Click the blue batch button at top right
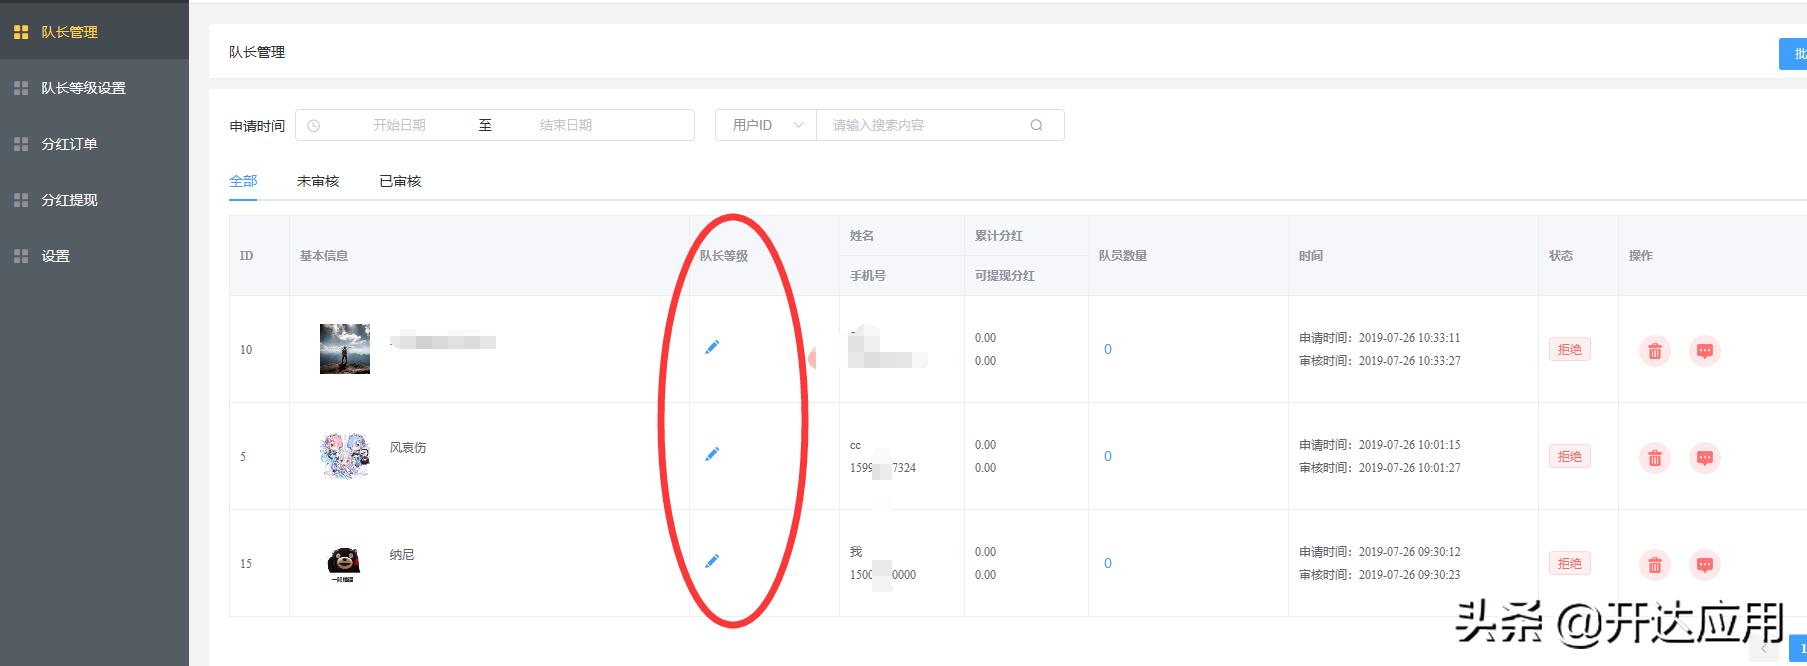This screenshot has width=1807, height=666. pyautogui.click(x=1793, y=54)
